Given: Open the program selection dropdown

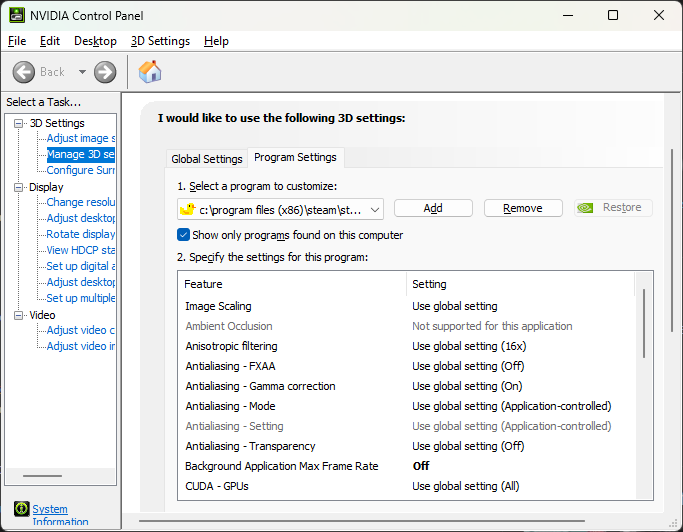Looking at the screenshot, I should pos(375,208).
